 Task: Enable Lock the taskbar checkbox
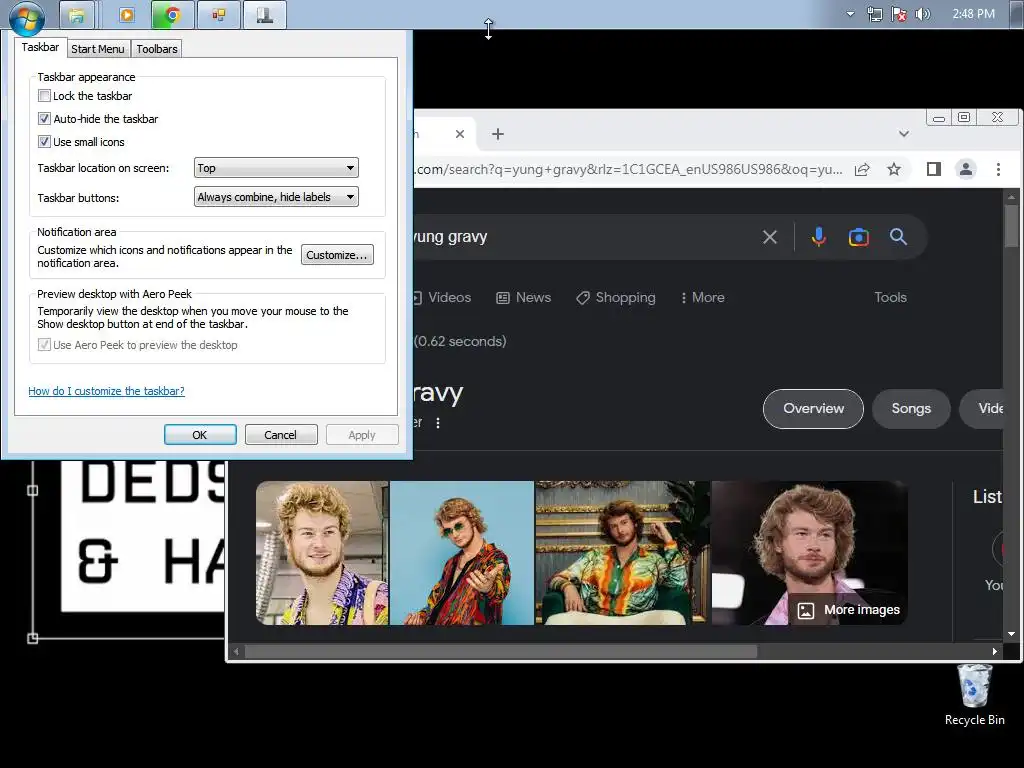(x=44, y=96)
